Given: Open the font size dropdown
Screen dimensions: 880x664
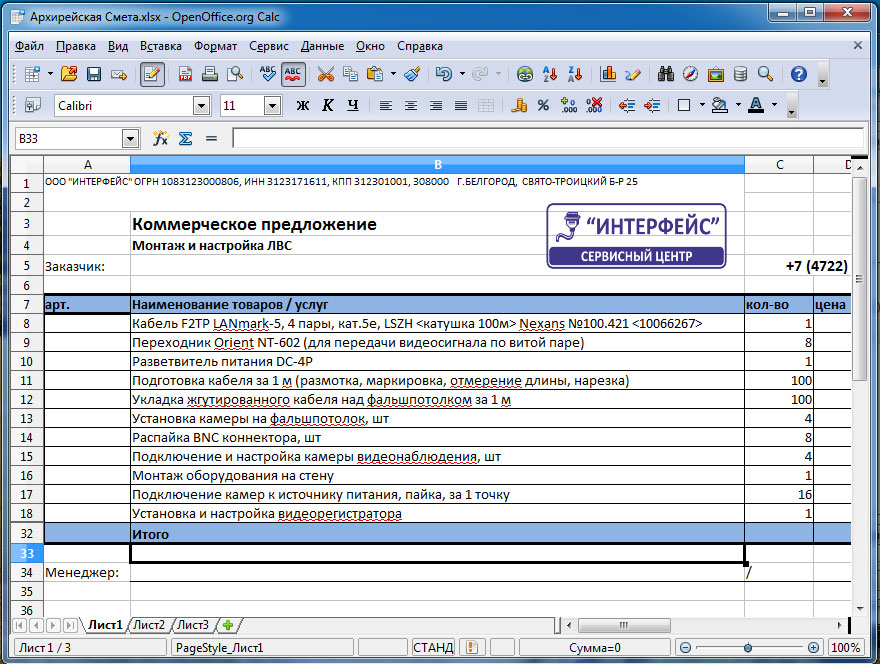Looking at the screenshot, I should coord(272,106).
